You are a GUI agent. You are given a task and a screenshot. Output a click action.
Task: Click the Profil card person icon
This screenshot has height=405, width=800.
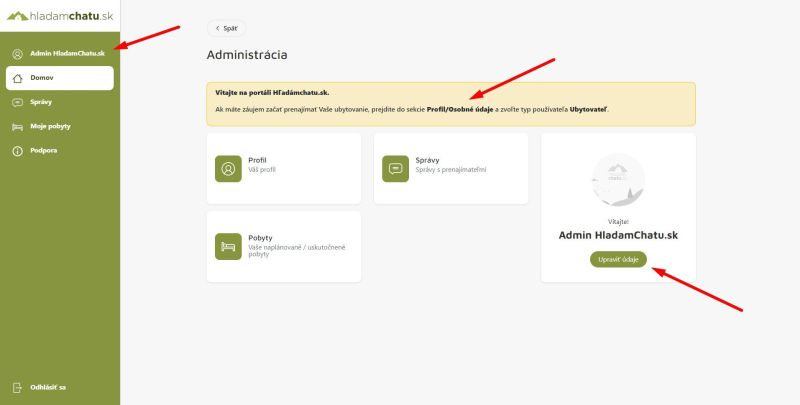[228, 169]
